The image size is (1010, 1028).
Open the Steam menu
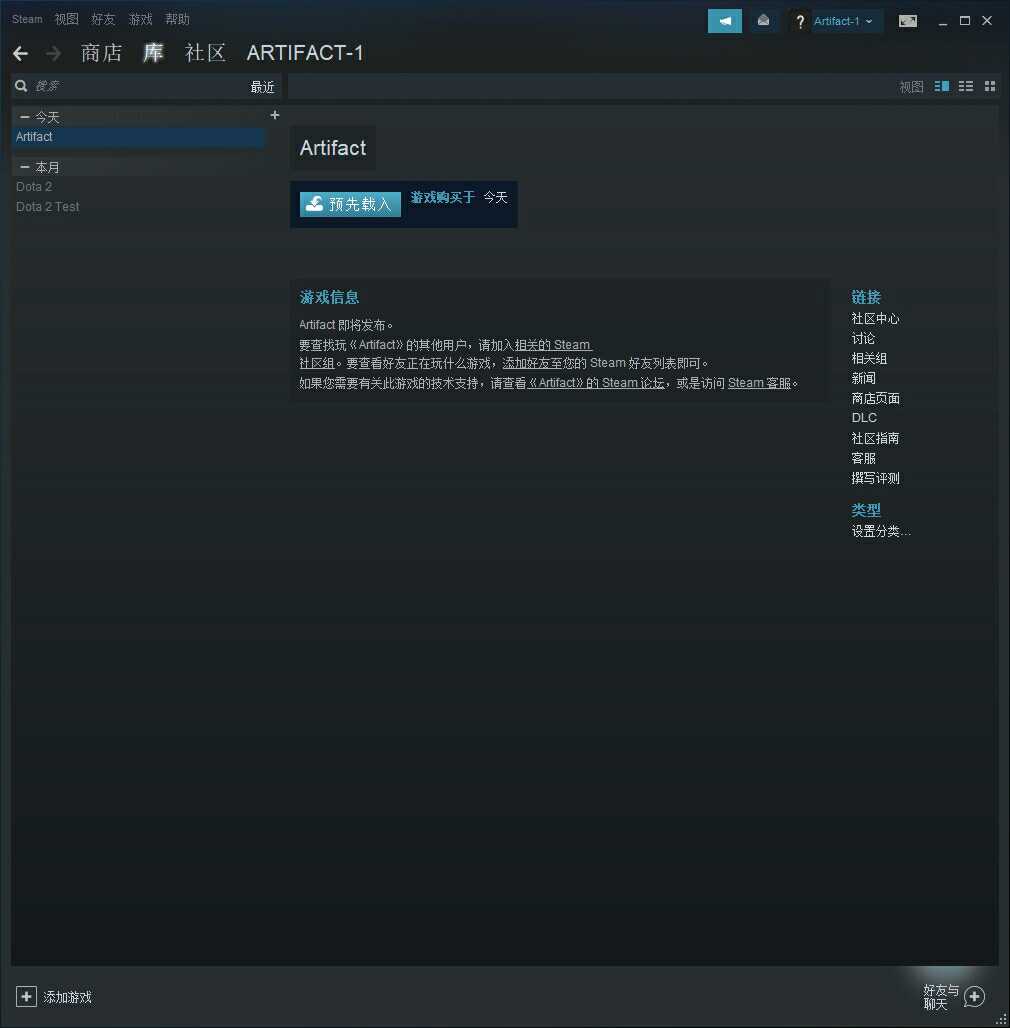tap(27, 19)
